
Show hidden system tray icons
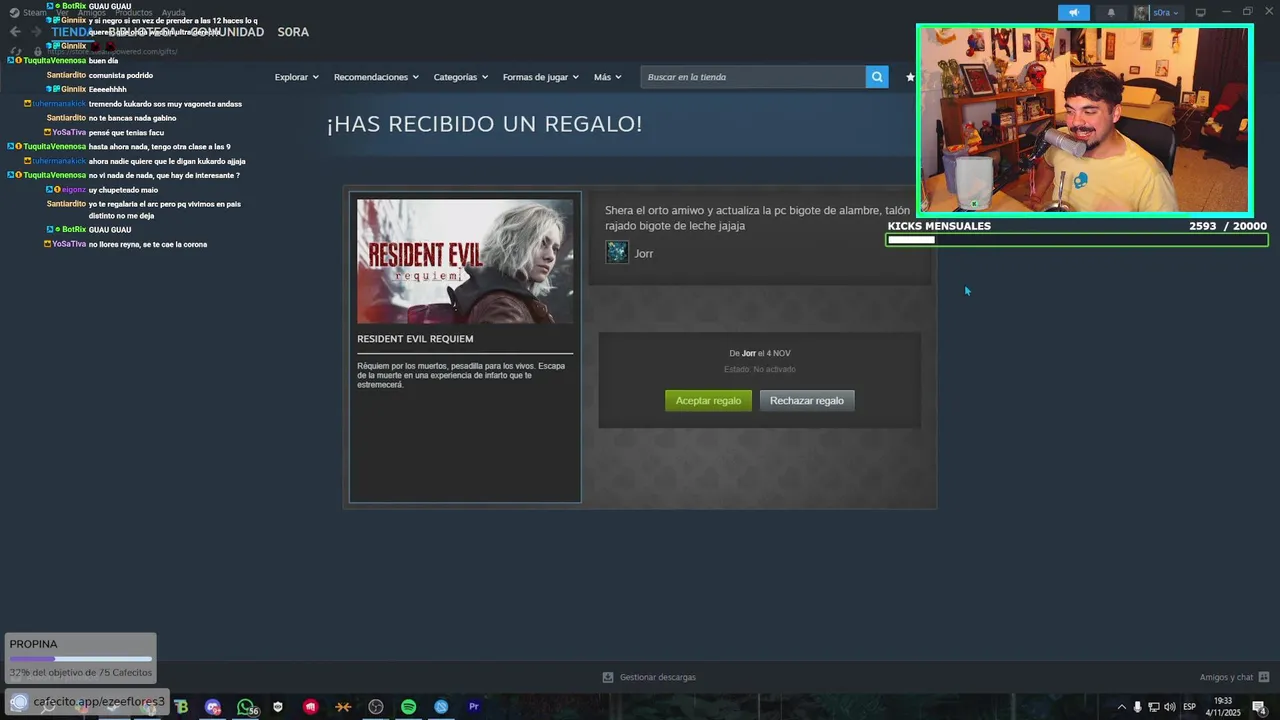[1121, 707]
